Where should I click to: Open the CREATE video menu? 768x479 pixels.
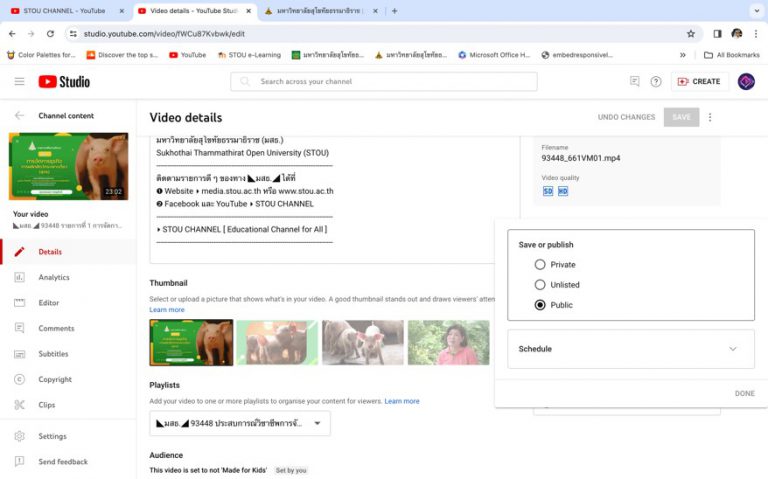698,81
